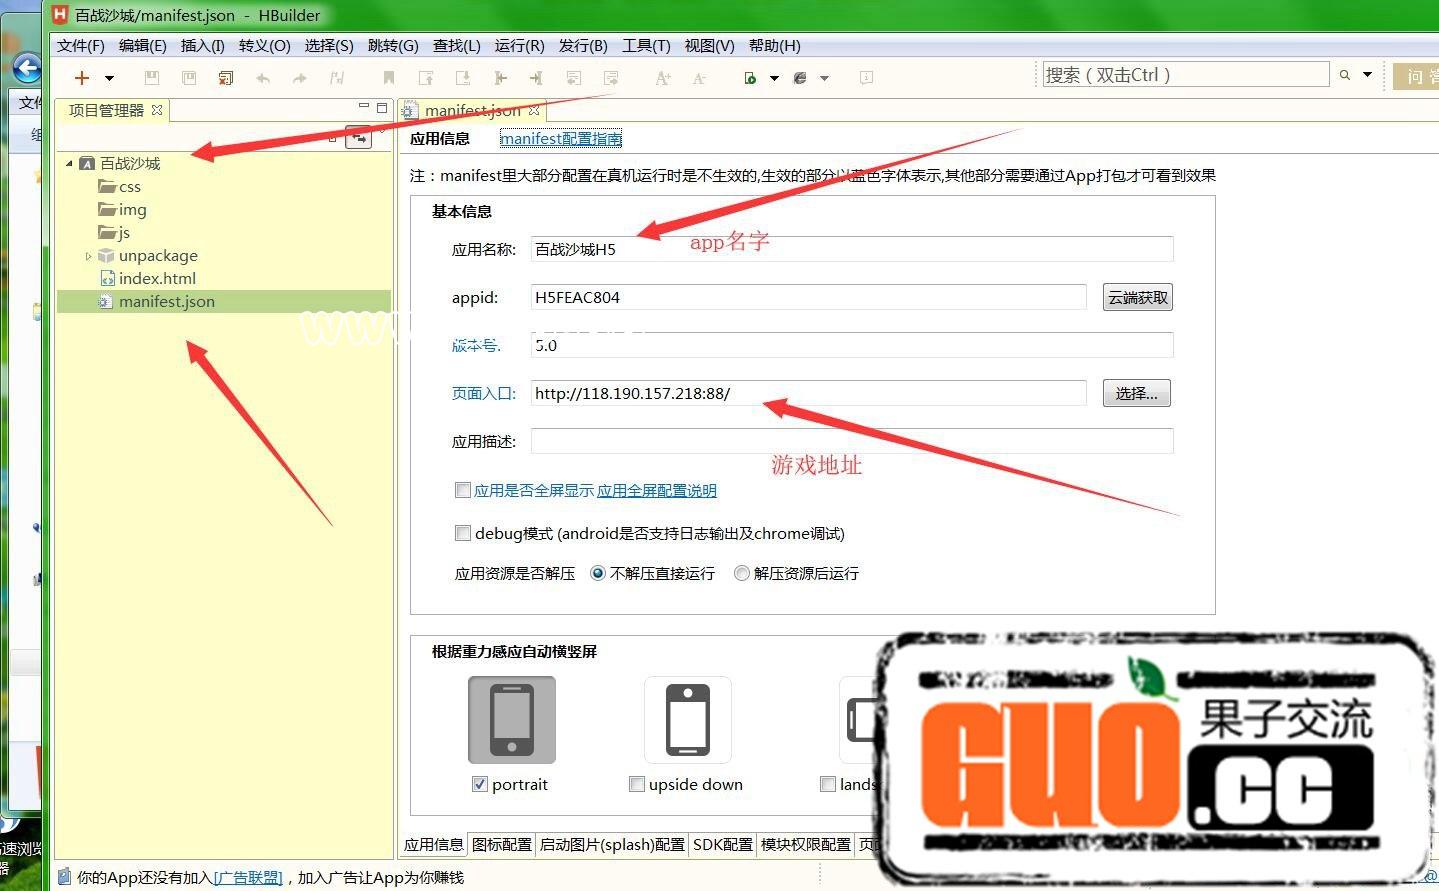1439x891 pixels.
Task: Select 解压资源后运行 radio button
Action: [742, 573]
